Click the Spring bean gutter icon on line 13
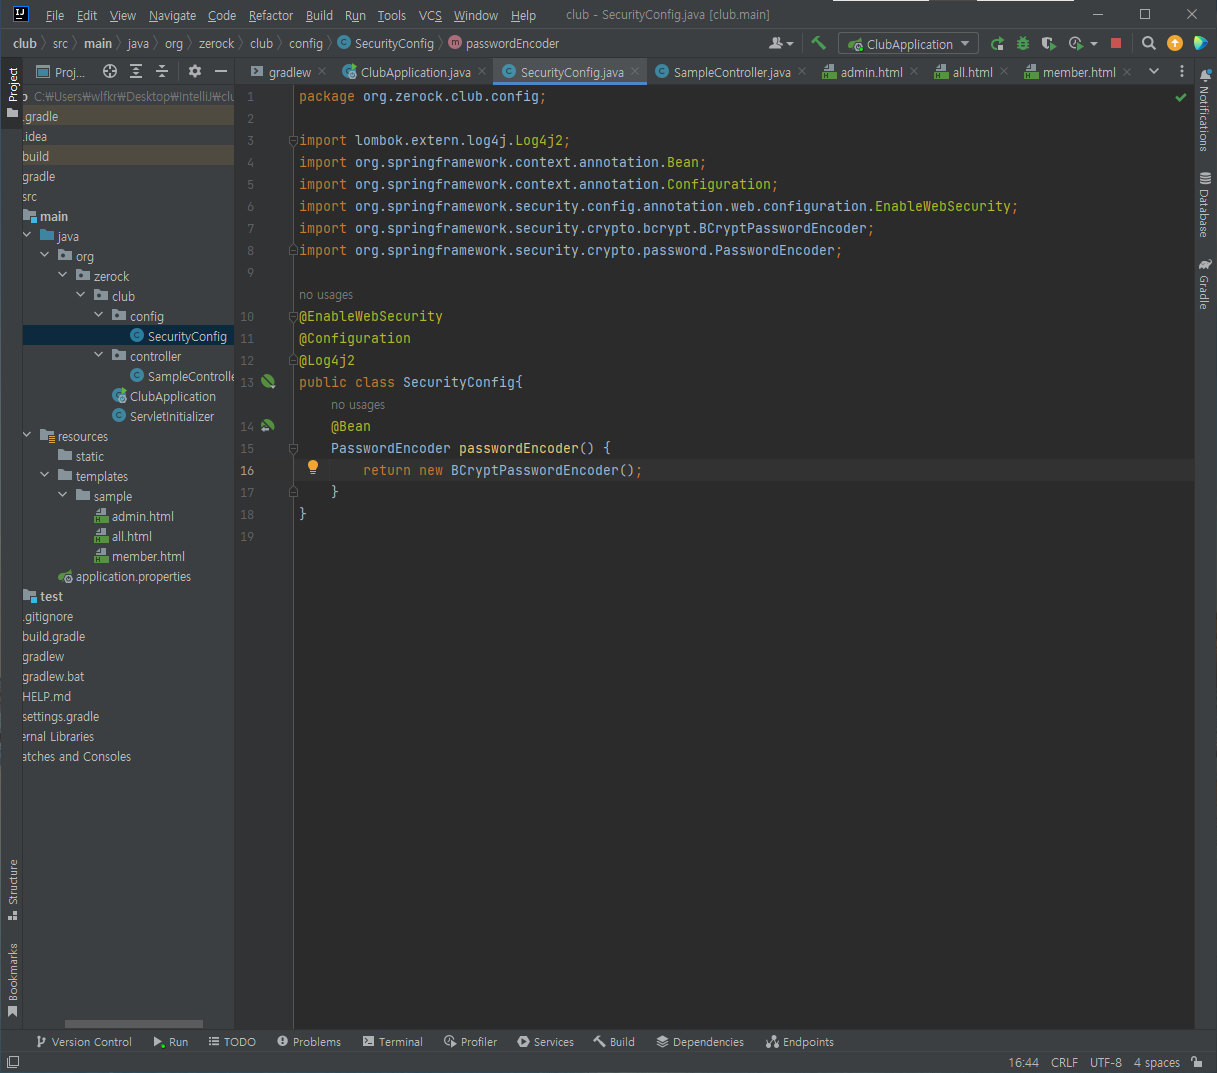The image size is (1217, 1073). click(268, 381)
